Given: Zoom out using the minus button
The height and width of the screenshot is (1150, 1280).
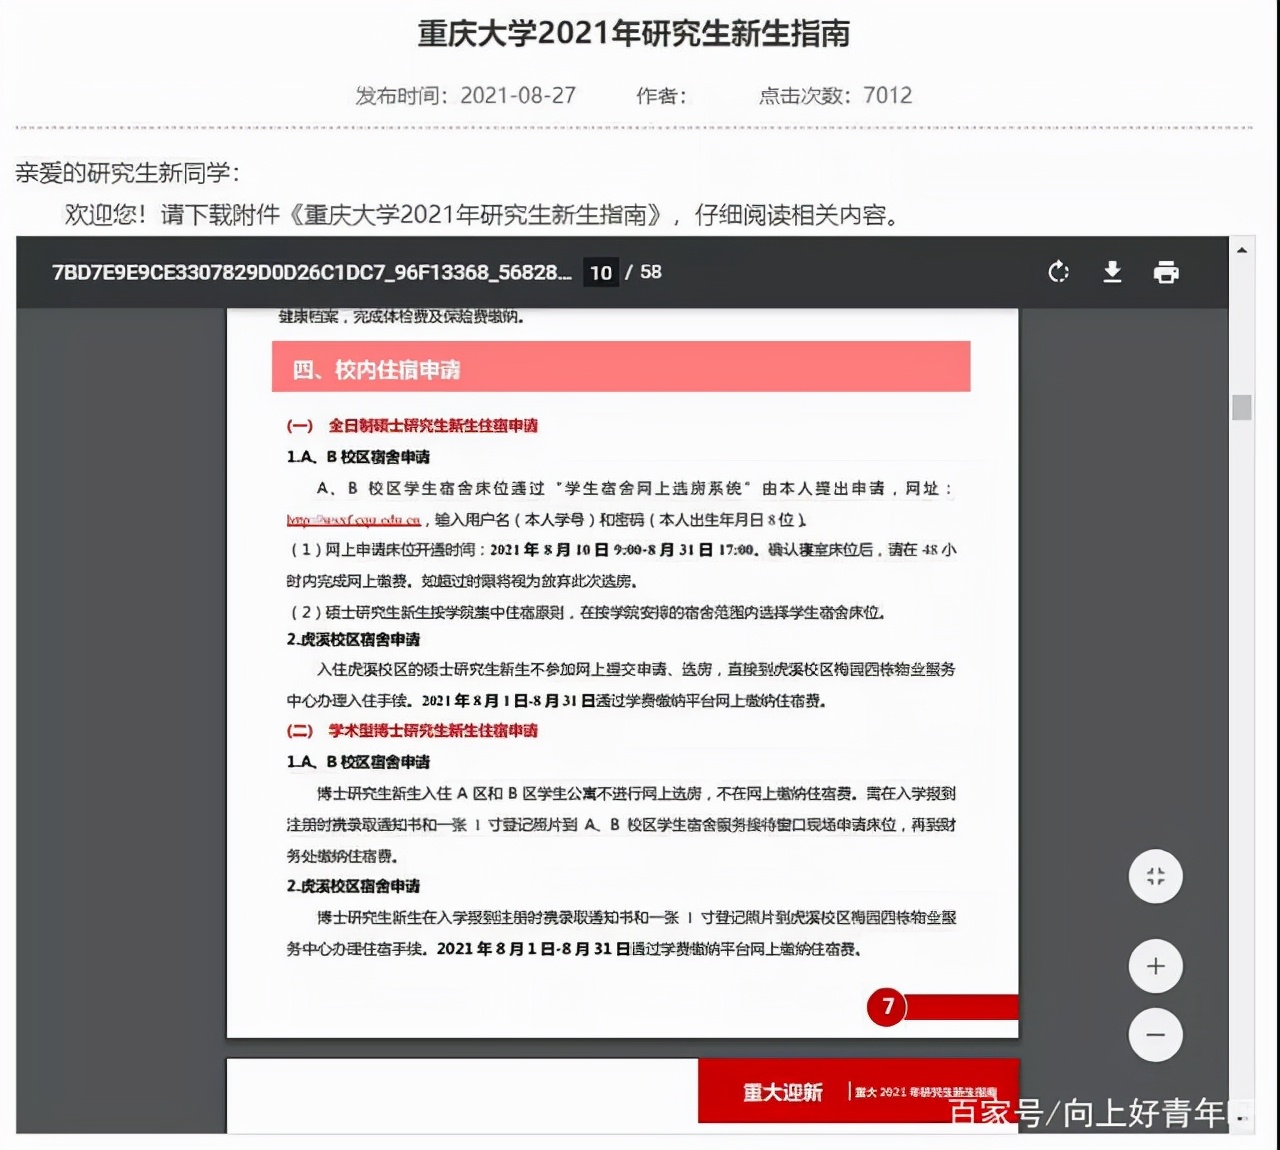Looking at the screenshot, I should (x=1155, y=1035).
